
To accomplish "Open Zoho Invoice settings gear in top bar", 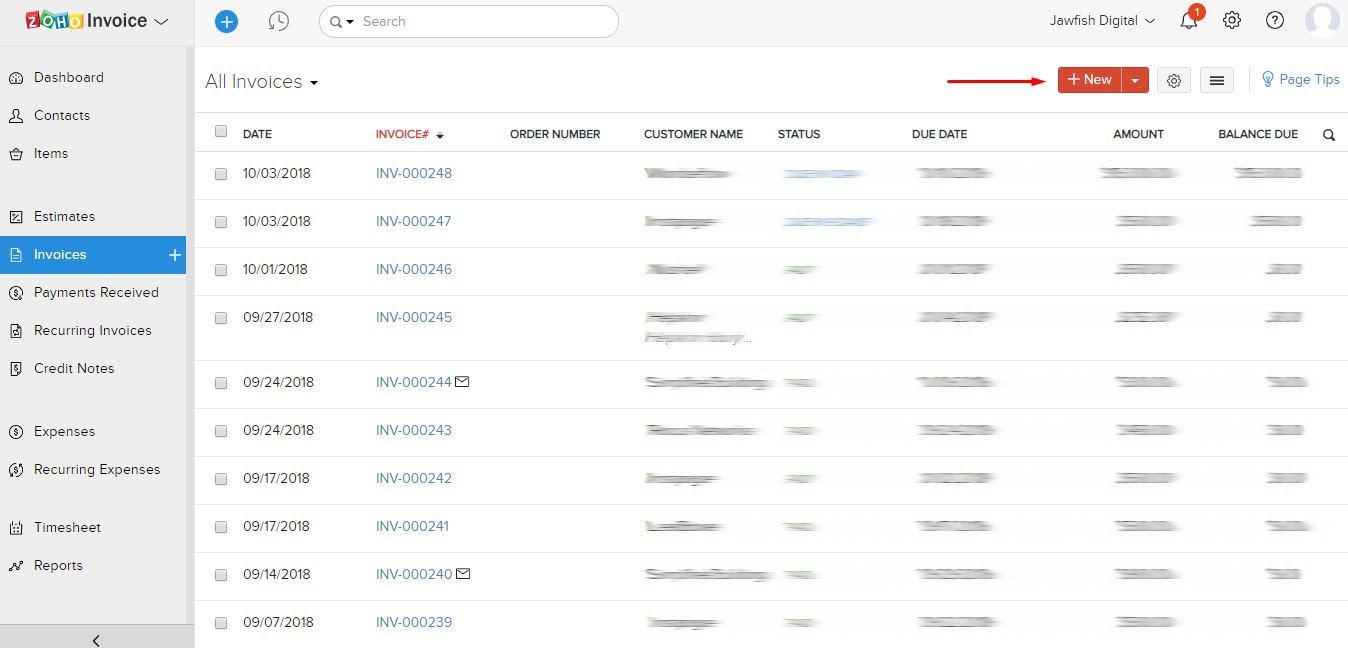I will 1232,19.
